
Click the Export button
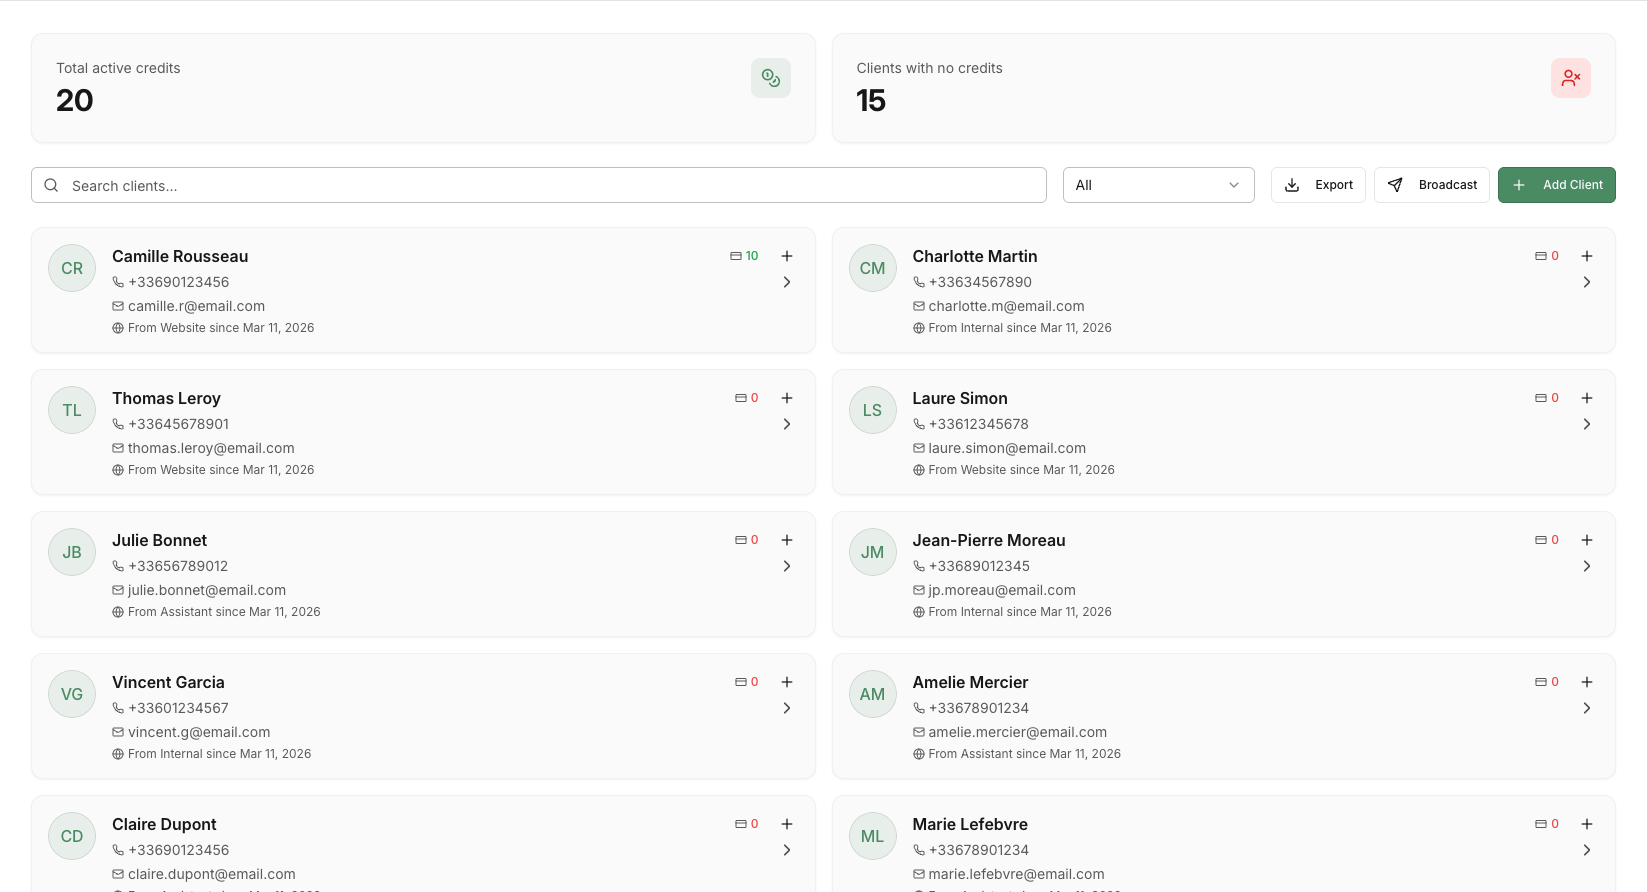click(x=1318, y=185)
